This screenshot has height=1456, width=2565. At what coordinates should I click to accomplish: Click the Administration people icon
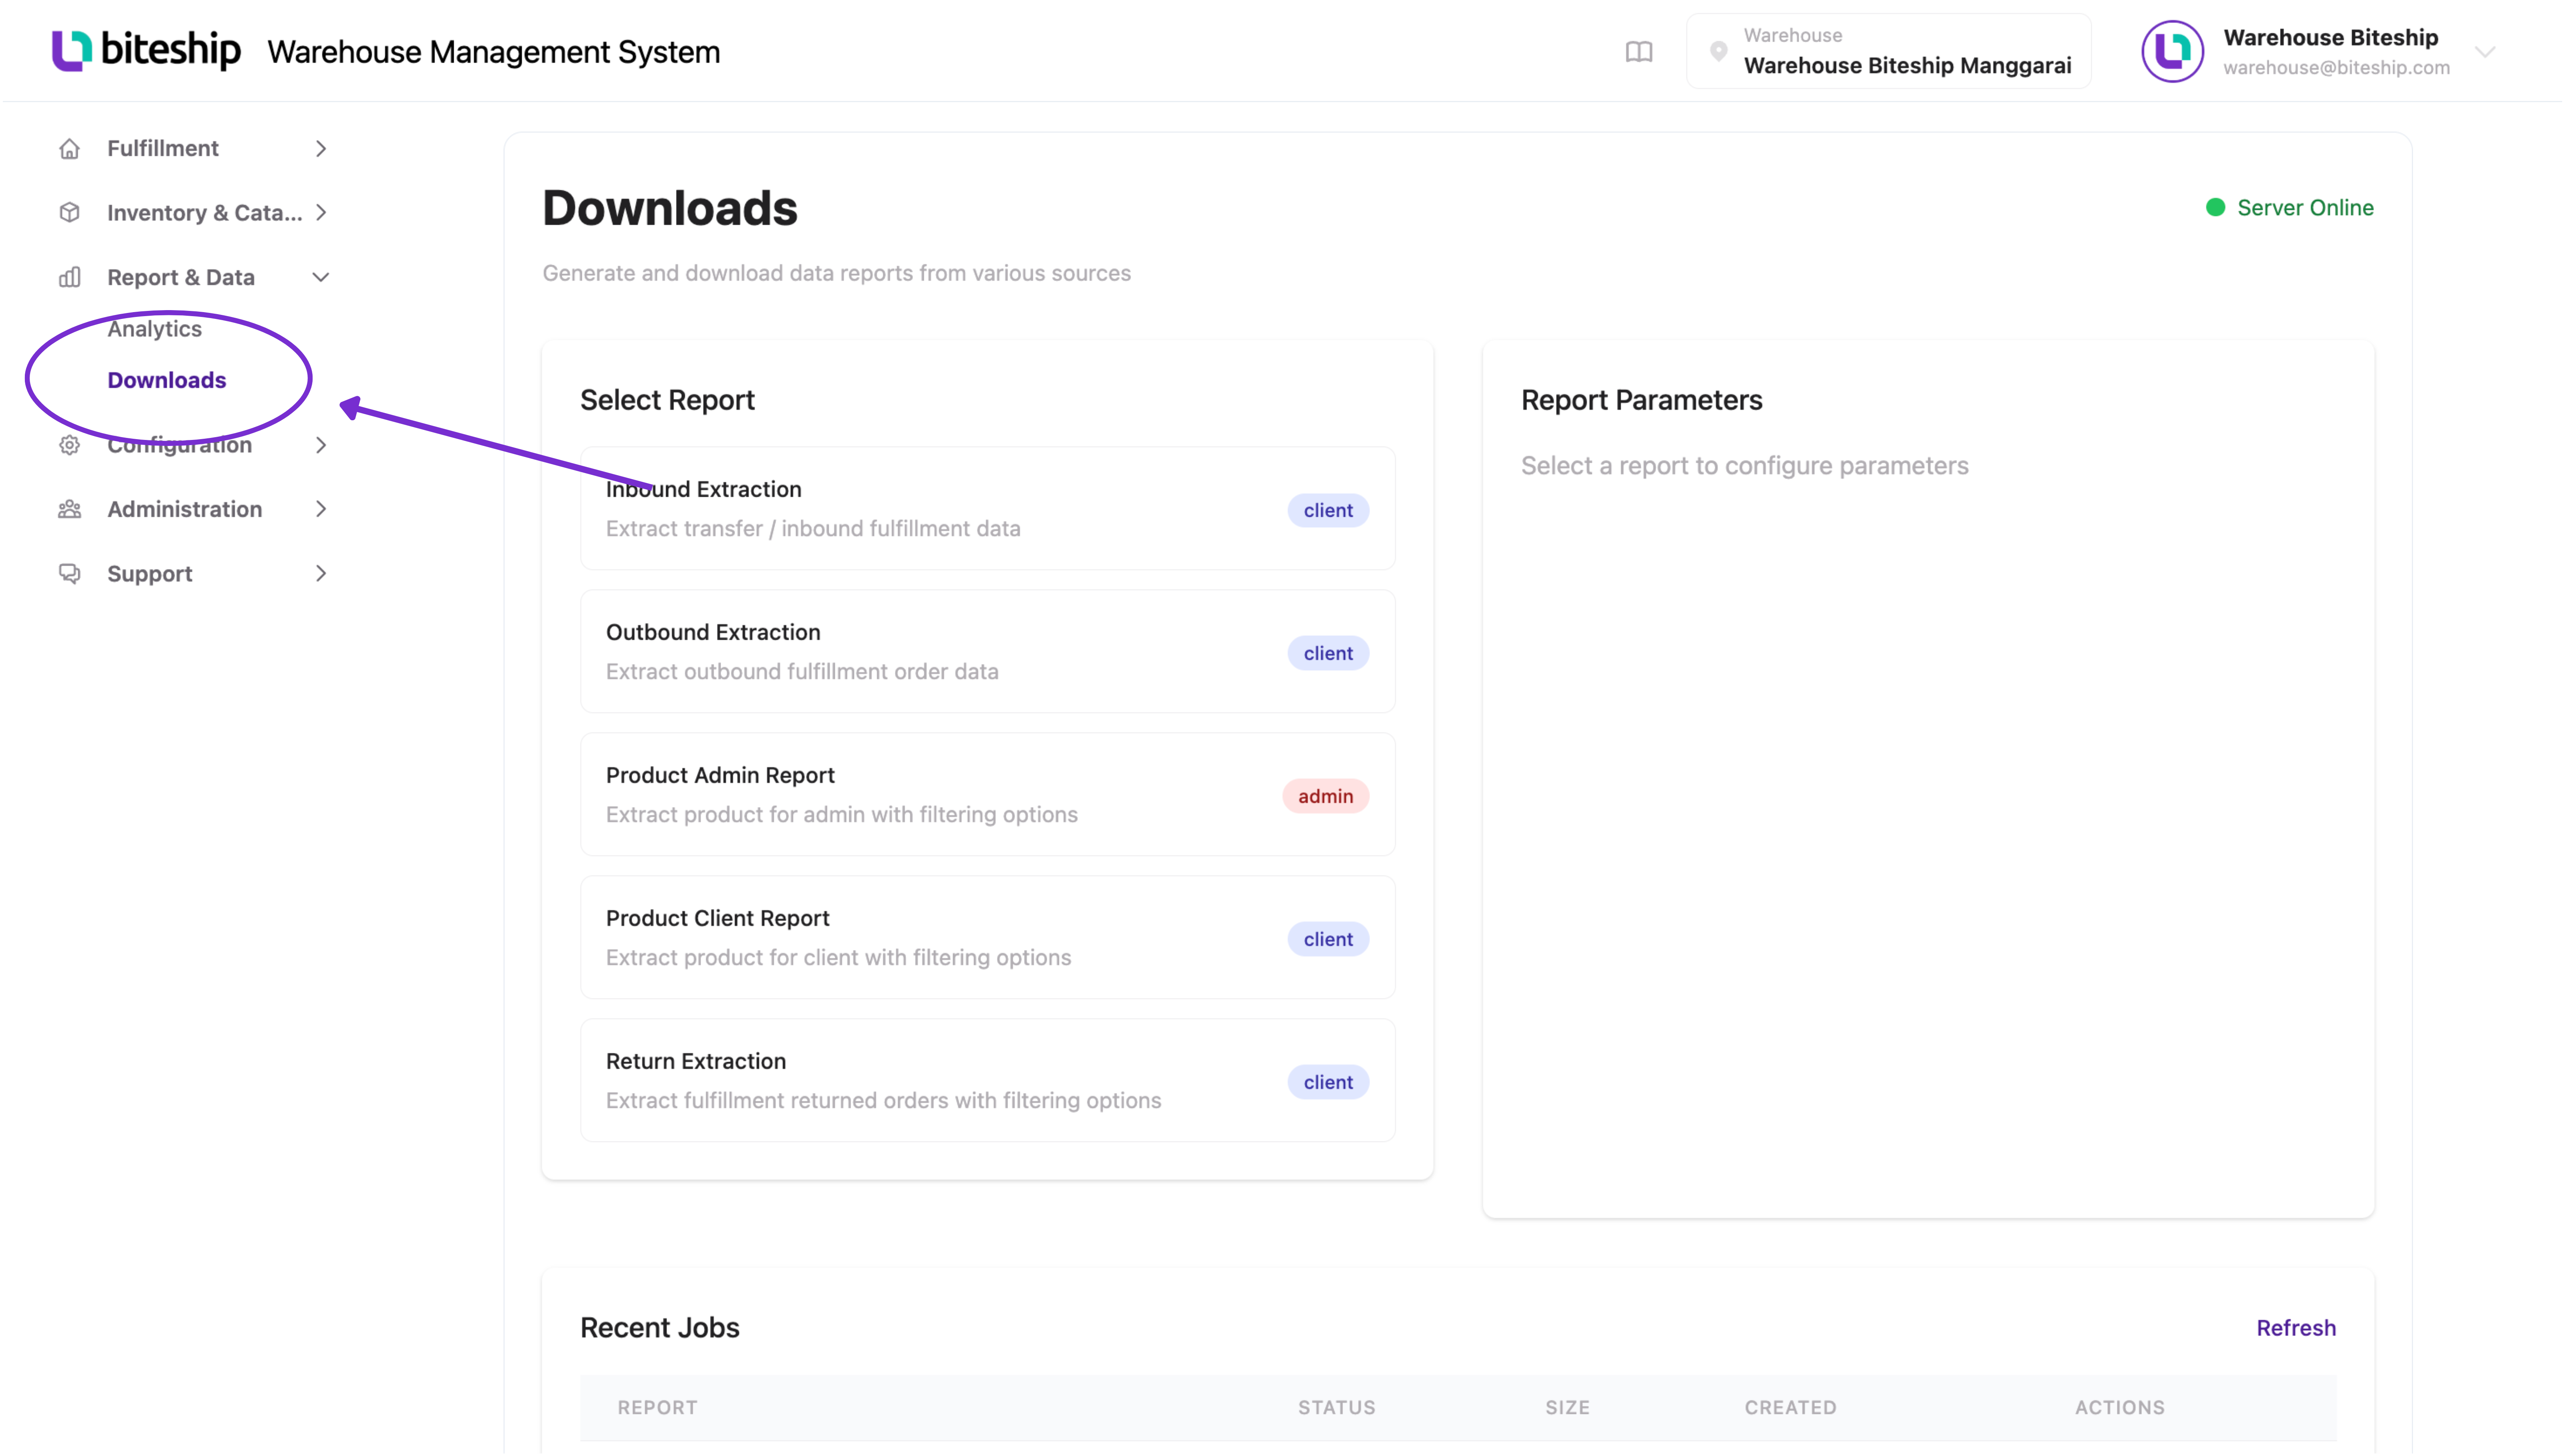(x=69, y=509)
